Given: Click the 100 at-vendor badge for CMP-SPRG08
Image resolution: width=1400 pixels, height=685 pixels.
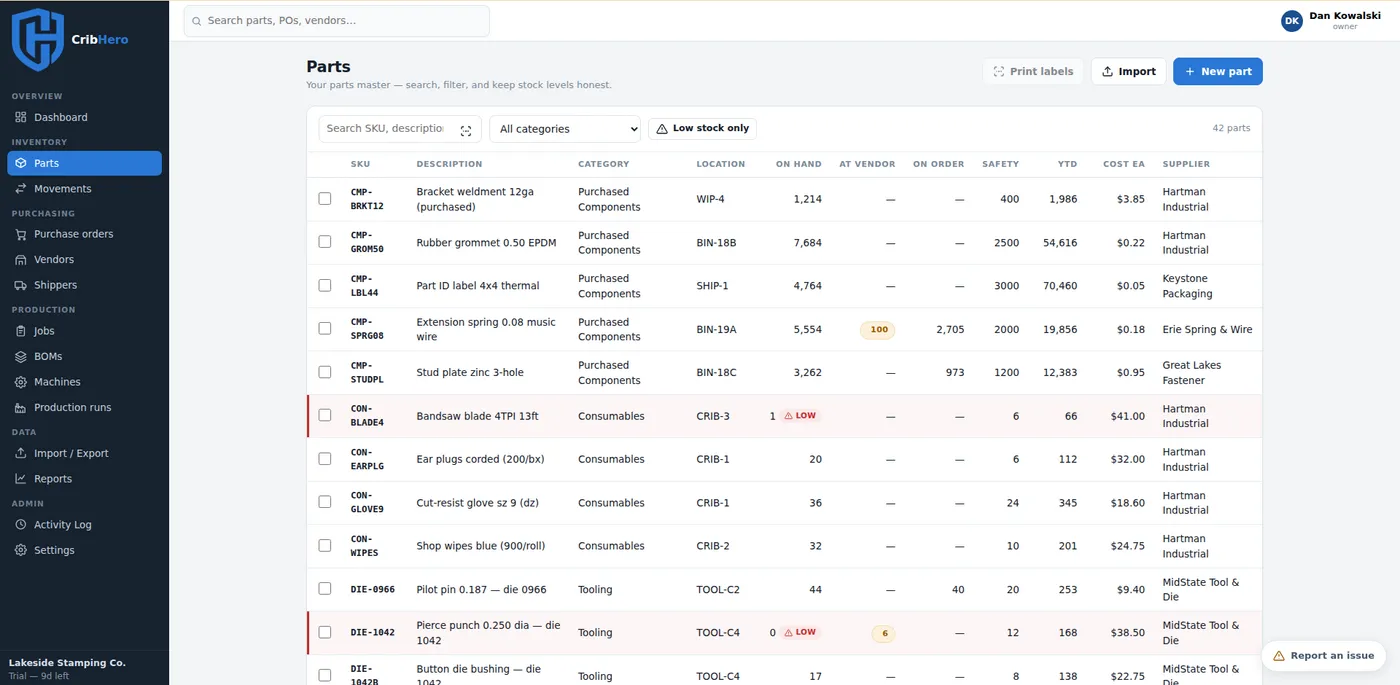Looking at the screenshot, I should [879, 329].
